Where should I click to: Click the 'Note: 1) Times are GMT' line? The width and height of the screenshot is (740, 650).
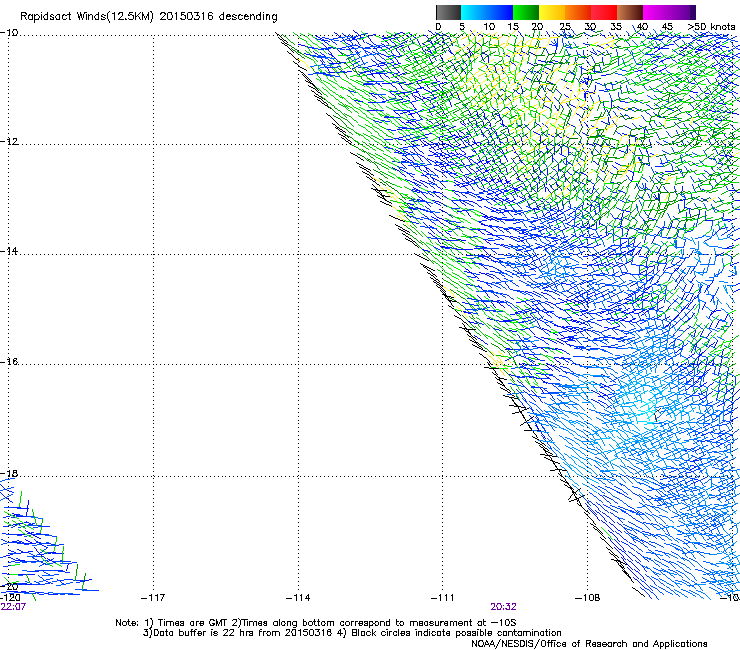[316, 623]
